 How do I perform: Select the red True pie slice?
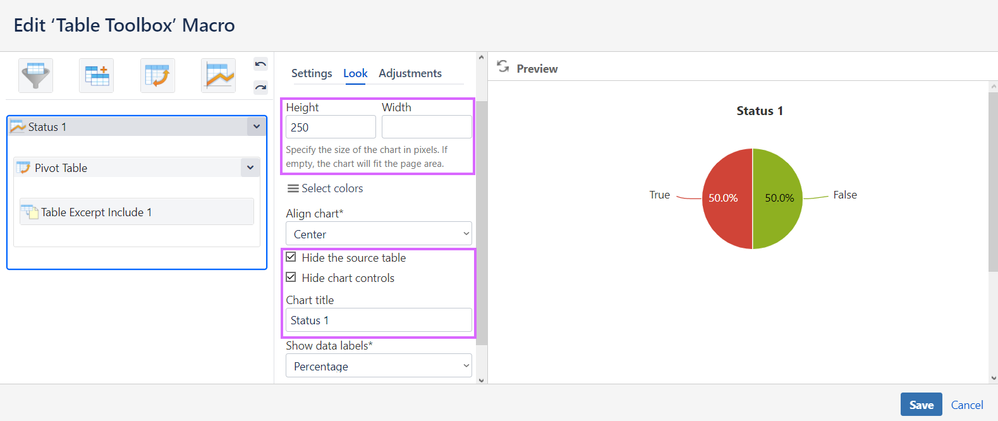tap(727, 198)
